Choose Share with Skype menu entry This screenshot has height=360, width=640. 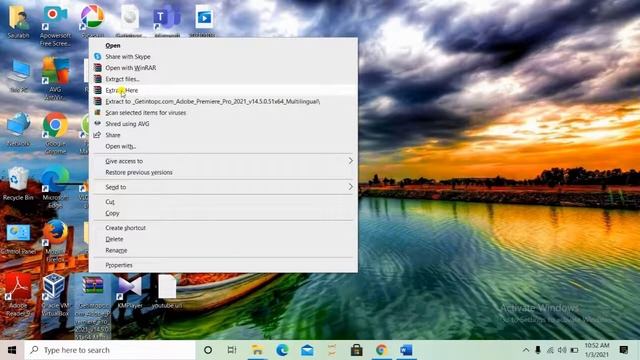click(223, 57)
